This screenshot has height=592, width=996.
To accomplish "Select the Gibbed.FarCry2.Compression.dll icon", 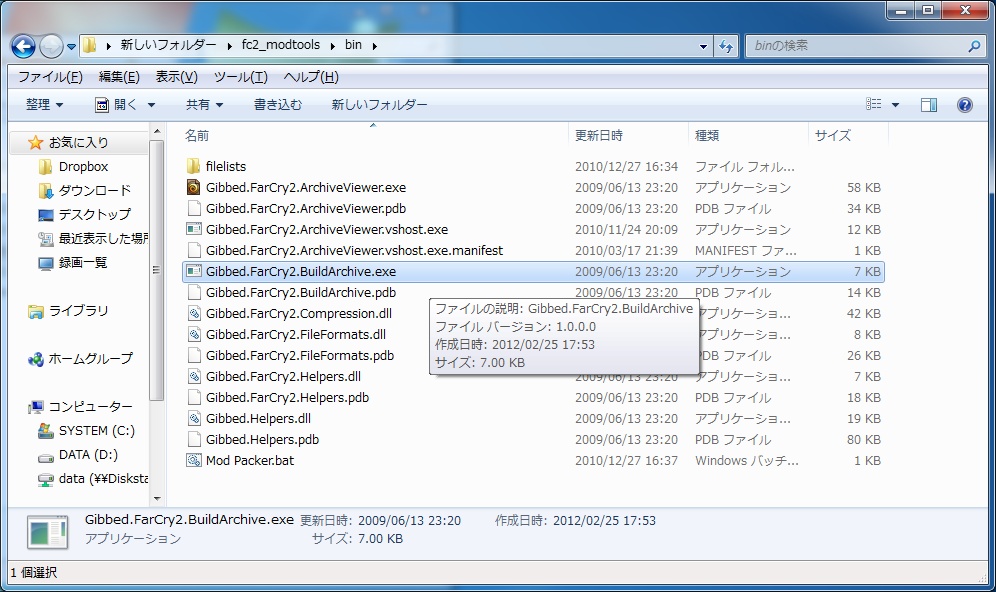I will click(x=194, y=313).
